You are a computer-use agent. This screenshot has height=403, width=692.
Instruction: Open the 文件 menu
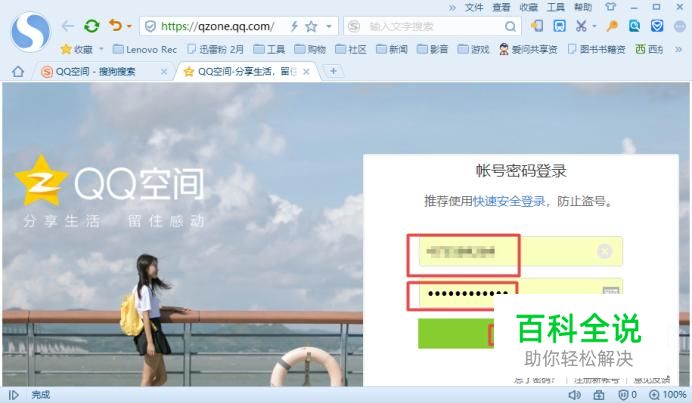(x=474, y=8)
